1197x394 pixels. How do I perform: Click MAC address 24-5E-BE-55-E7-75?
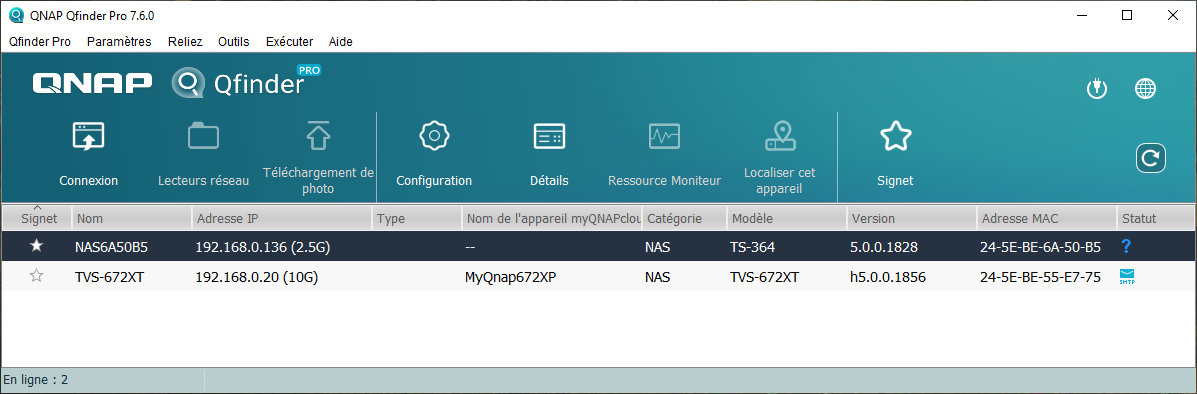tap(1041, 277)
